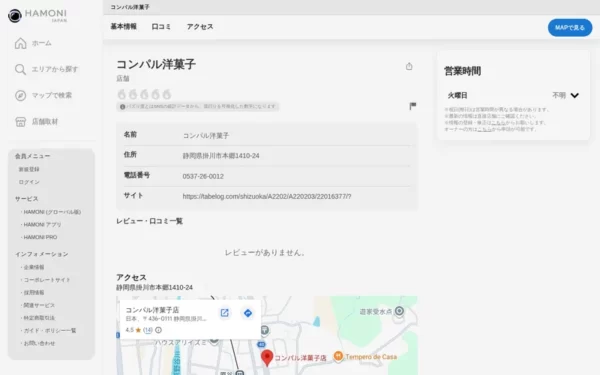Switch to the 基本情報 tab

pyautogui.click(x=124, y=27)
